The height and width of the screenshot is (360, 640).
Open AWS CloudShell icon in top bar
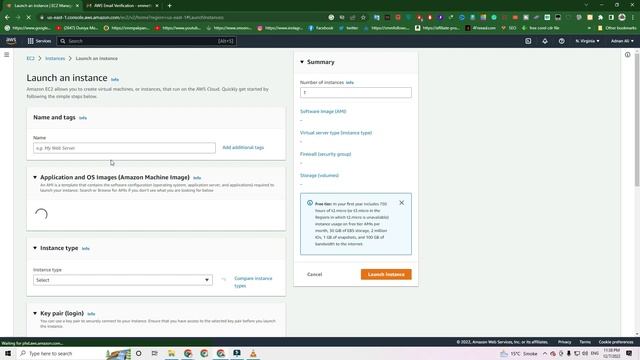tap(528, 41)
